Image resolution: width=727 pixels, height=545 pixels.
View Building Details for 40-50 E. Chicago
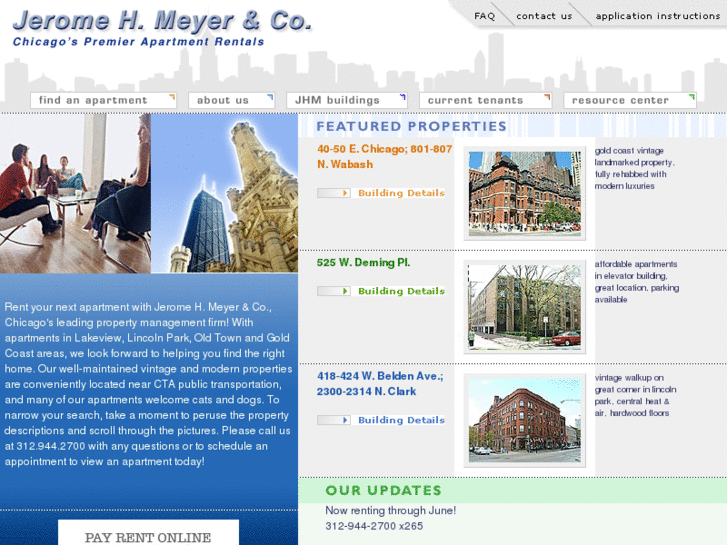click(402, 193)
